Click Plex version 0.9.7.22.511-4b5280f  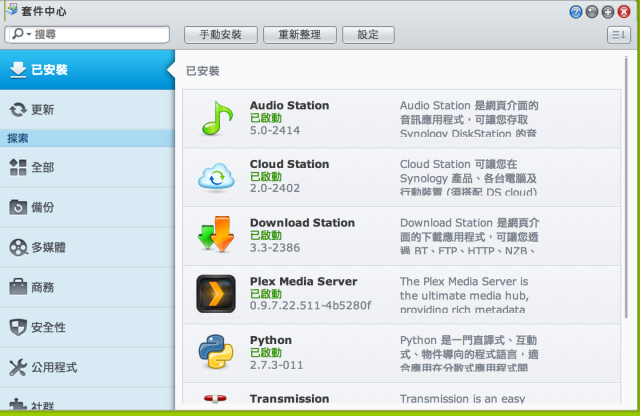pos(311,305)
